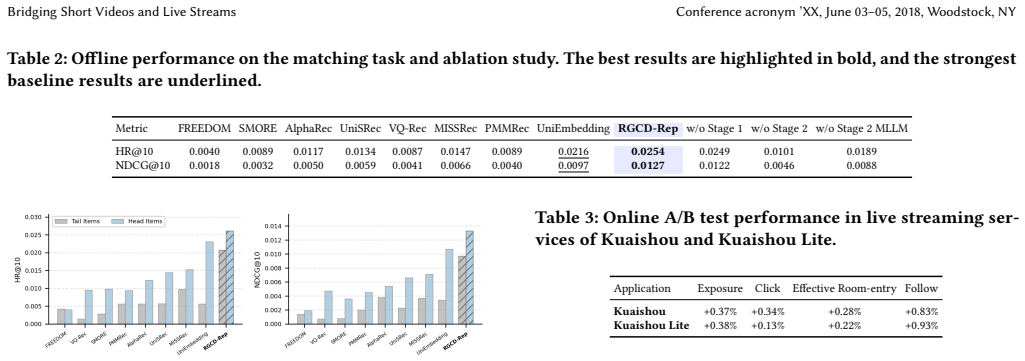Click the 'Effective Room-entry' column header

845,288
